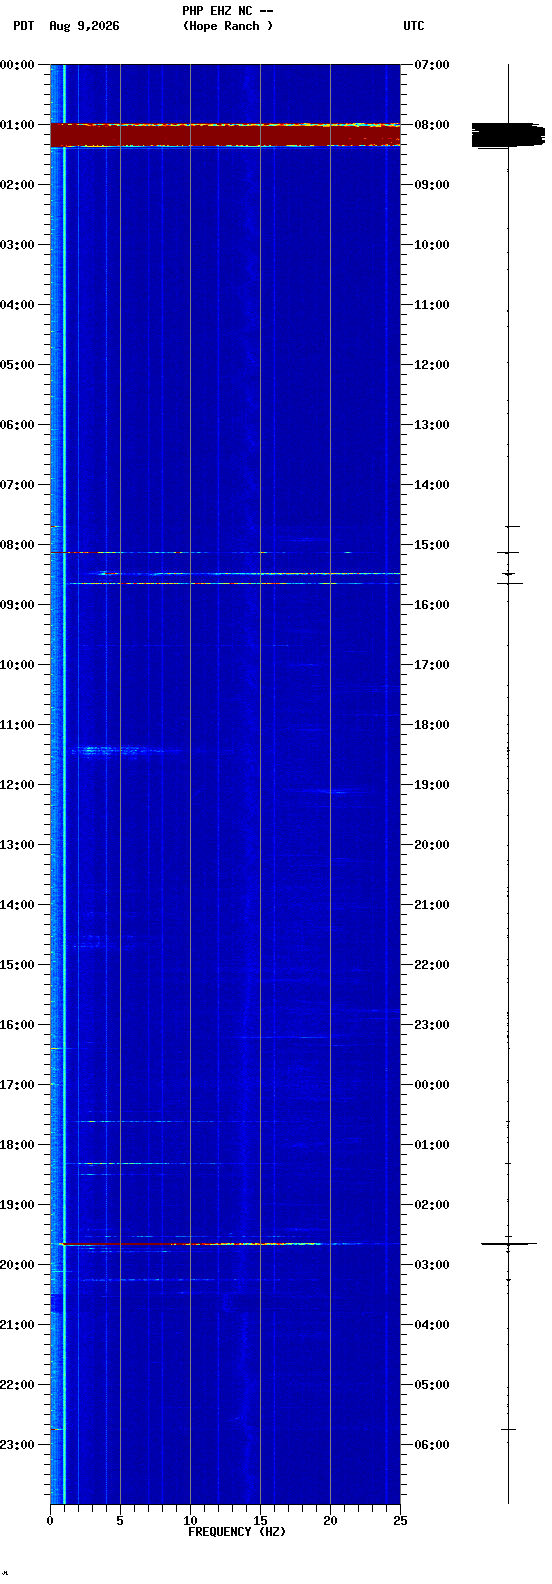Click the 'FREQUENCY (HZ)' axis label
Screen dimensions: 552x1584
pyautogui.click(x=237, y=1532)
